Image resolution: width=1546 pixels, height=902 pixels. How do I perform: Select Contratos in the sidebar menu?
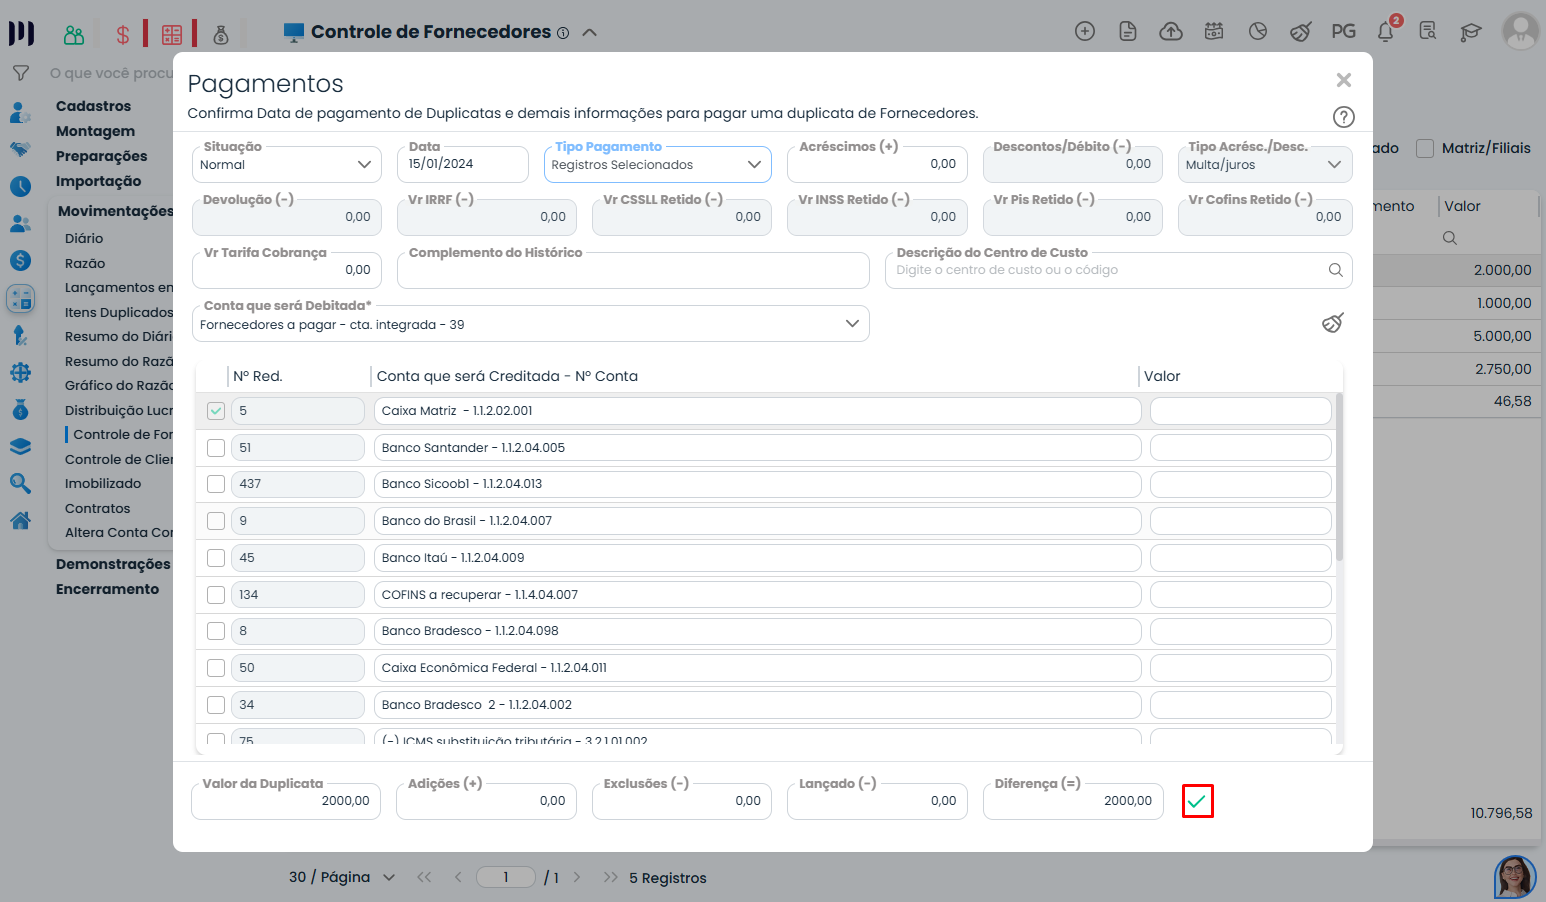pos(98,508)
